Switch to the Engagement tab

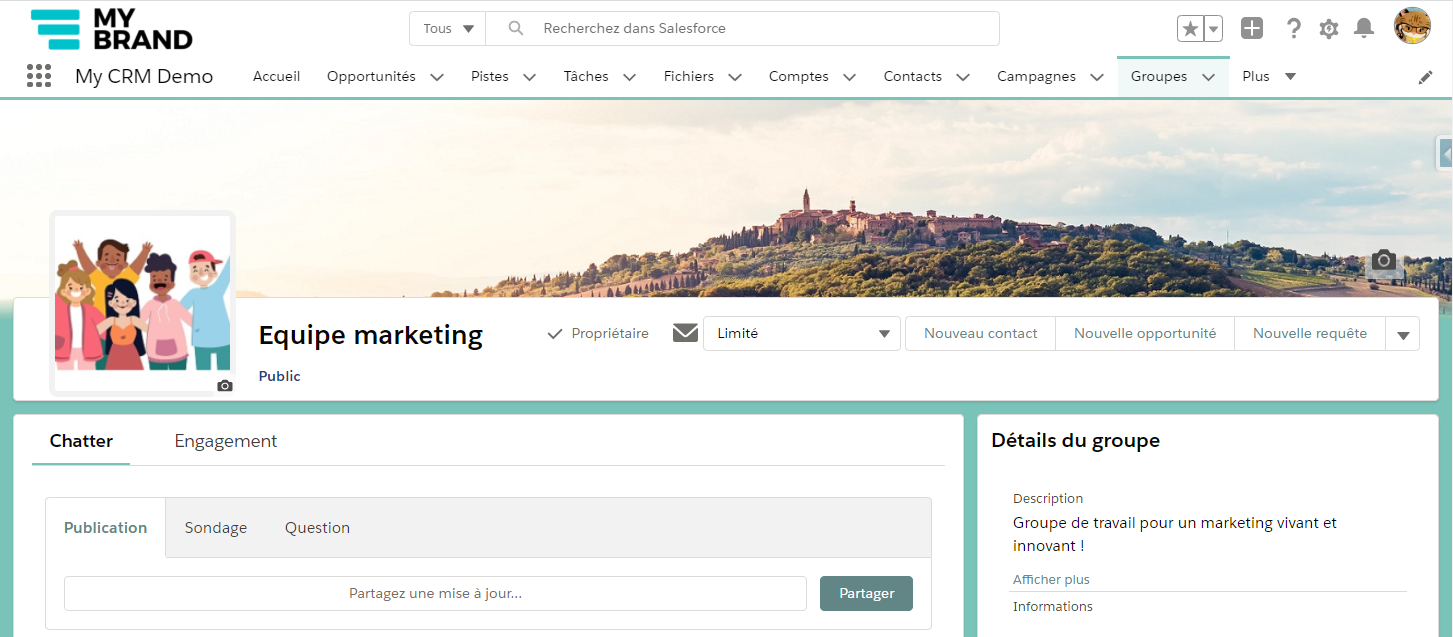225,441
